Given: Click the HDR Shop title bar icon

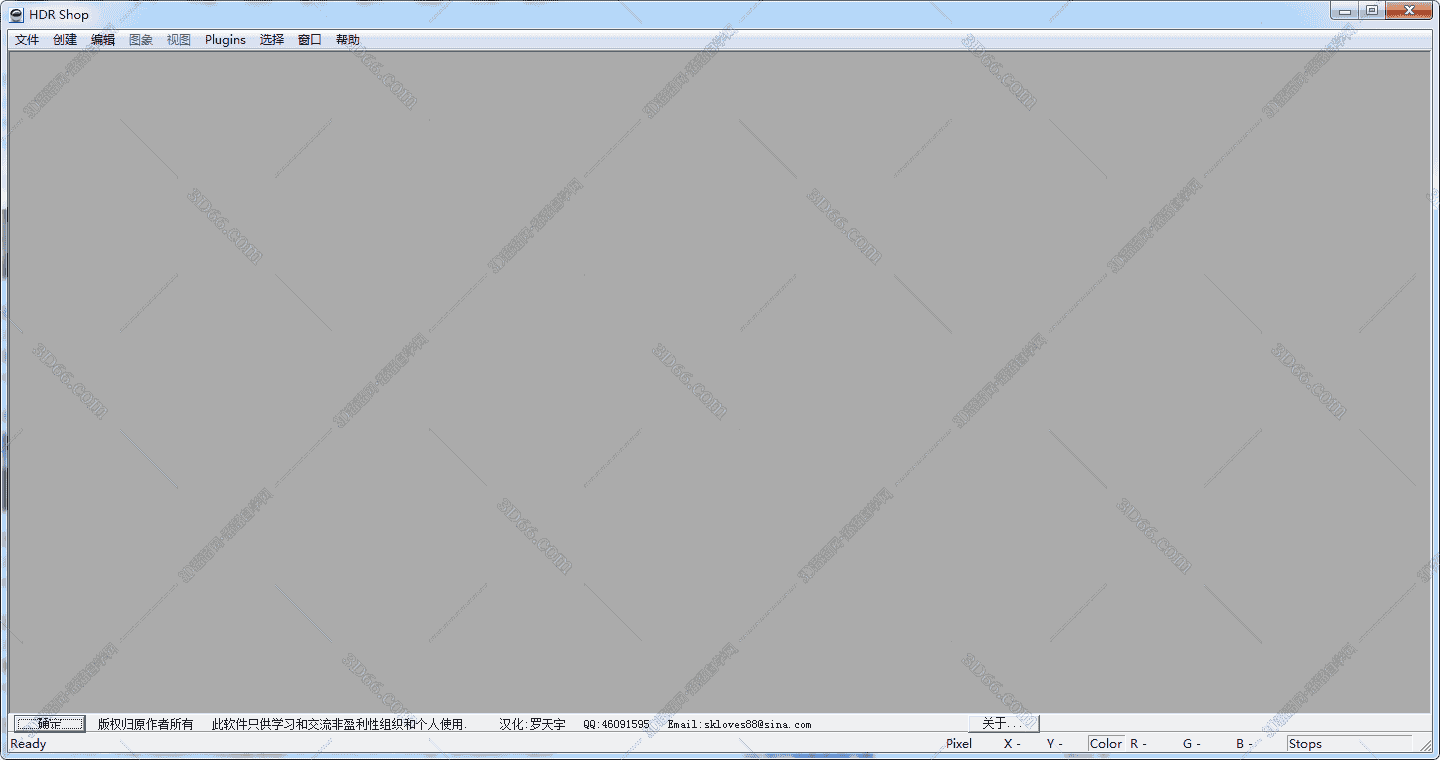Looking at the screenshot, I should [16, 15].
